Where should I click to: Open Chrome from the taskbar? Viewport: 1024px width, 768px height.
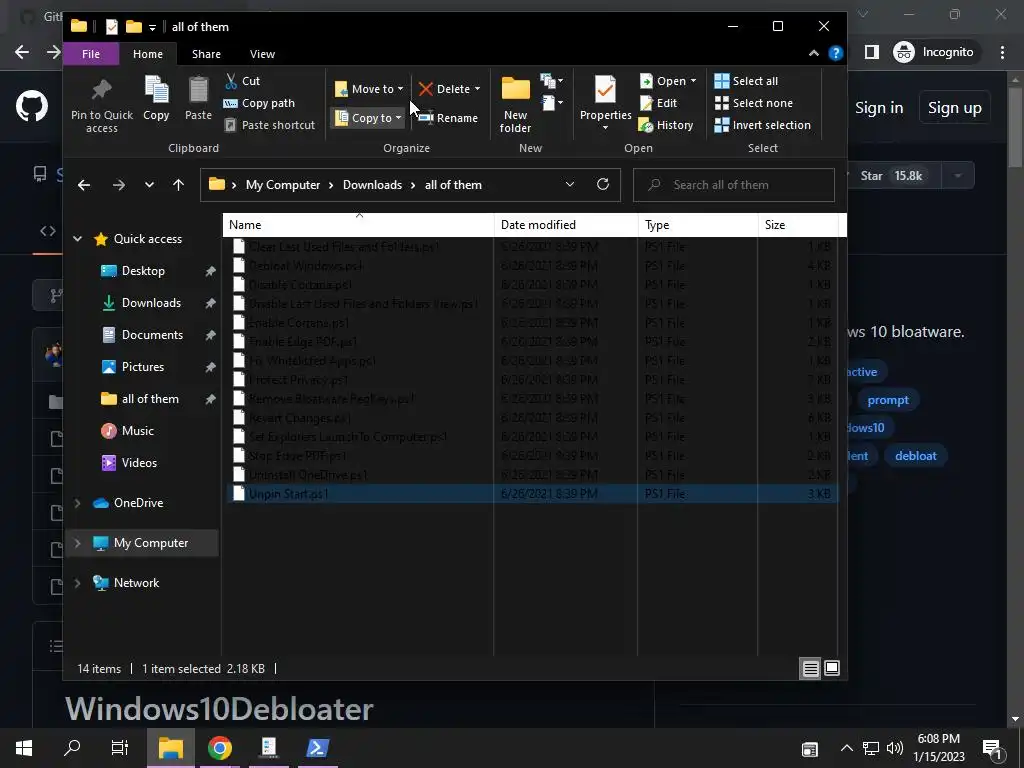point(220,748)
